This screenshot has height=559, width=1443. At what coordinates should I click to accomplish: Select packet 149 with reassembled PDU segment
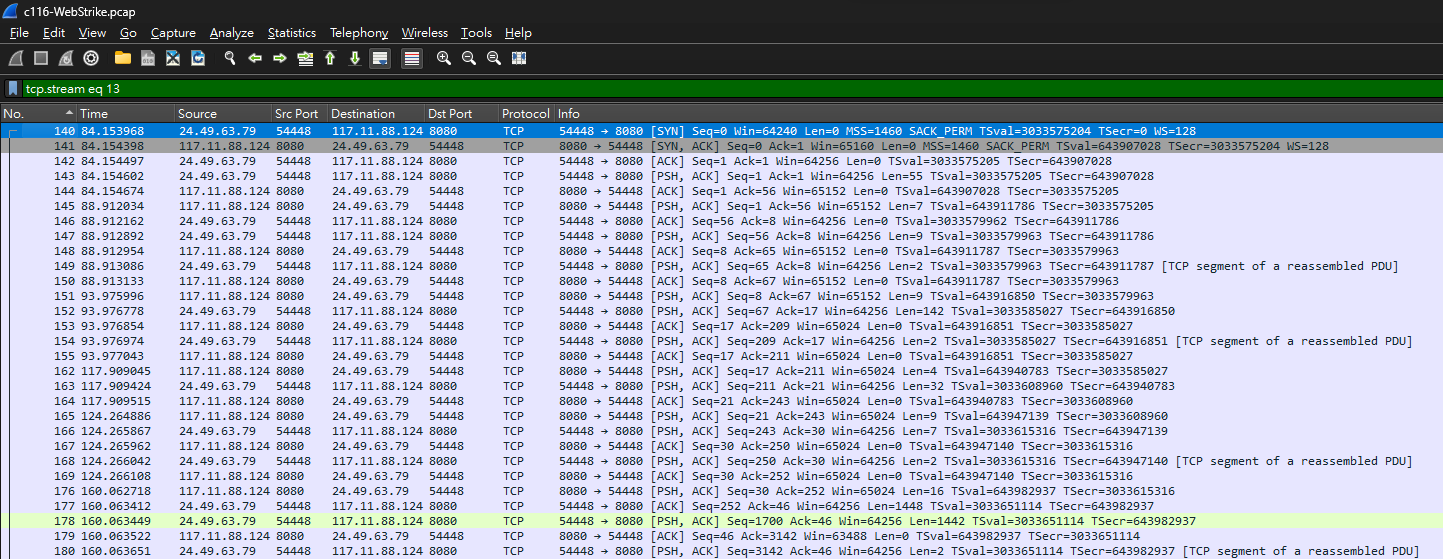point(721,266)
